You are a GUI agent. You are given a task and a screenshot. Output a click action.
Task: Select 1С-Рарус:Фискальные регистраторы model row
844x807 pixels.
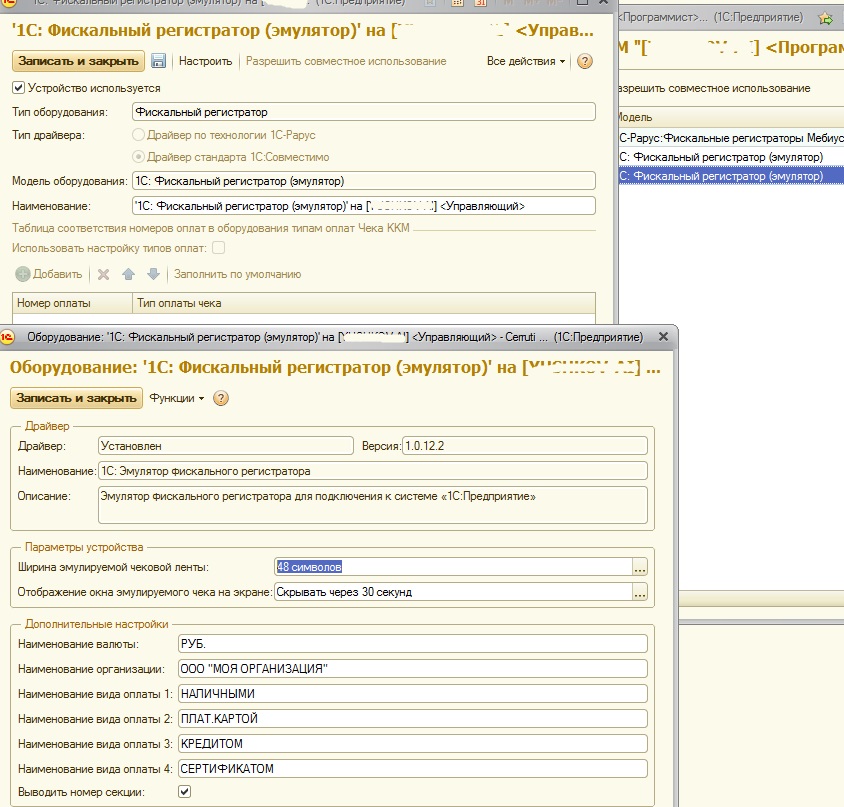(730, 138)
